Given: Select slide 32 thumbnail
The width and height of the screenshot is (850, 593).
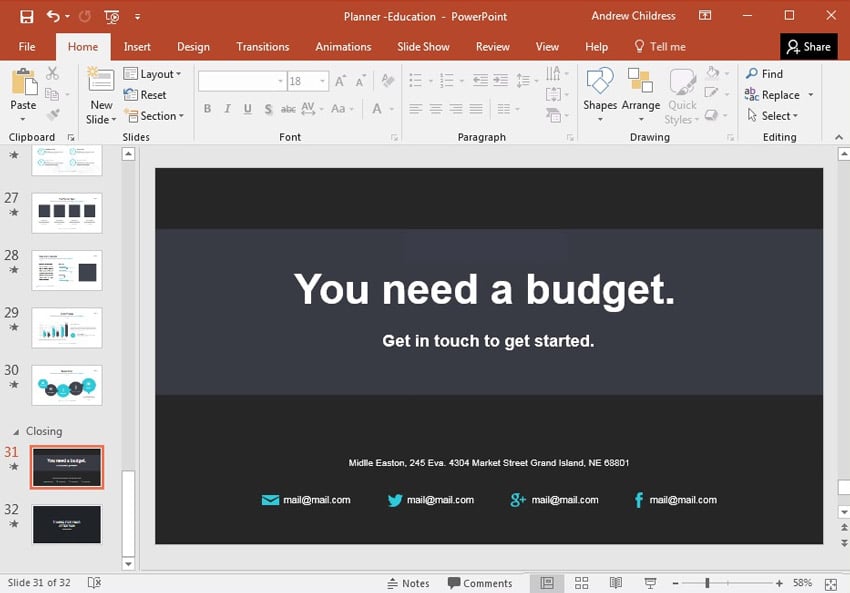Looking at the screenshot, I should 66,524.
